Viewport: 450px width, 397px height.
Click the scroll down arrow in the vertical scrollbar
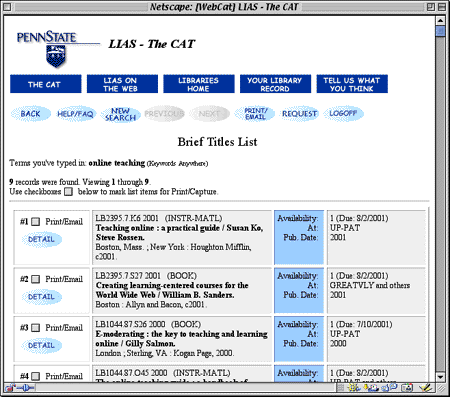tap(440, 377)
